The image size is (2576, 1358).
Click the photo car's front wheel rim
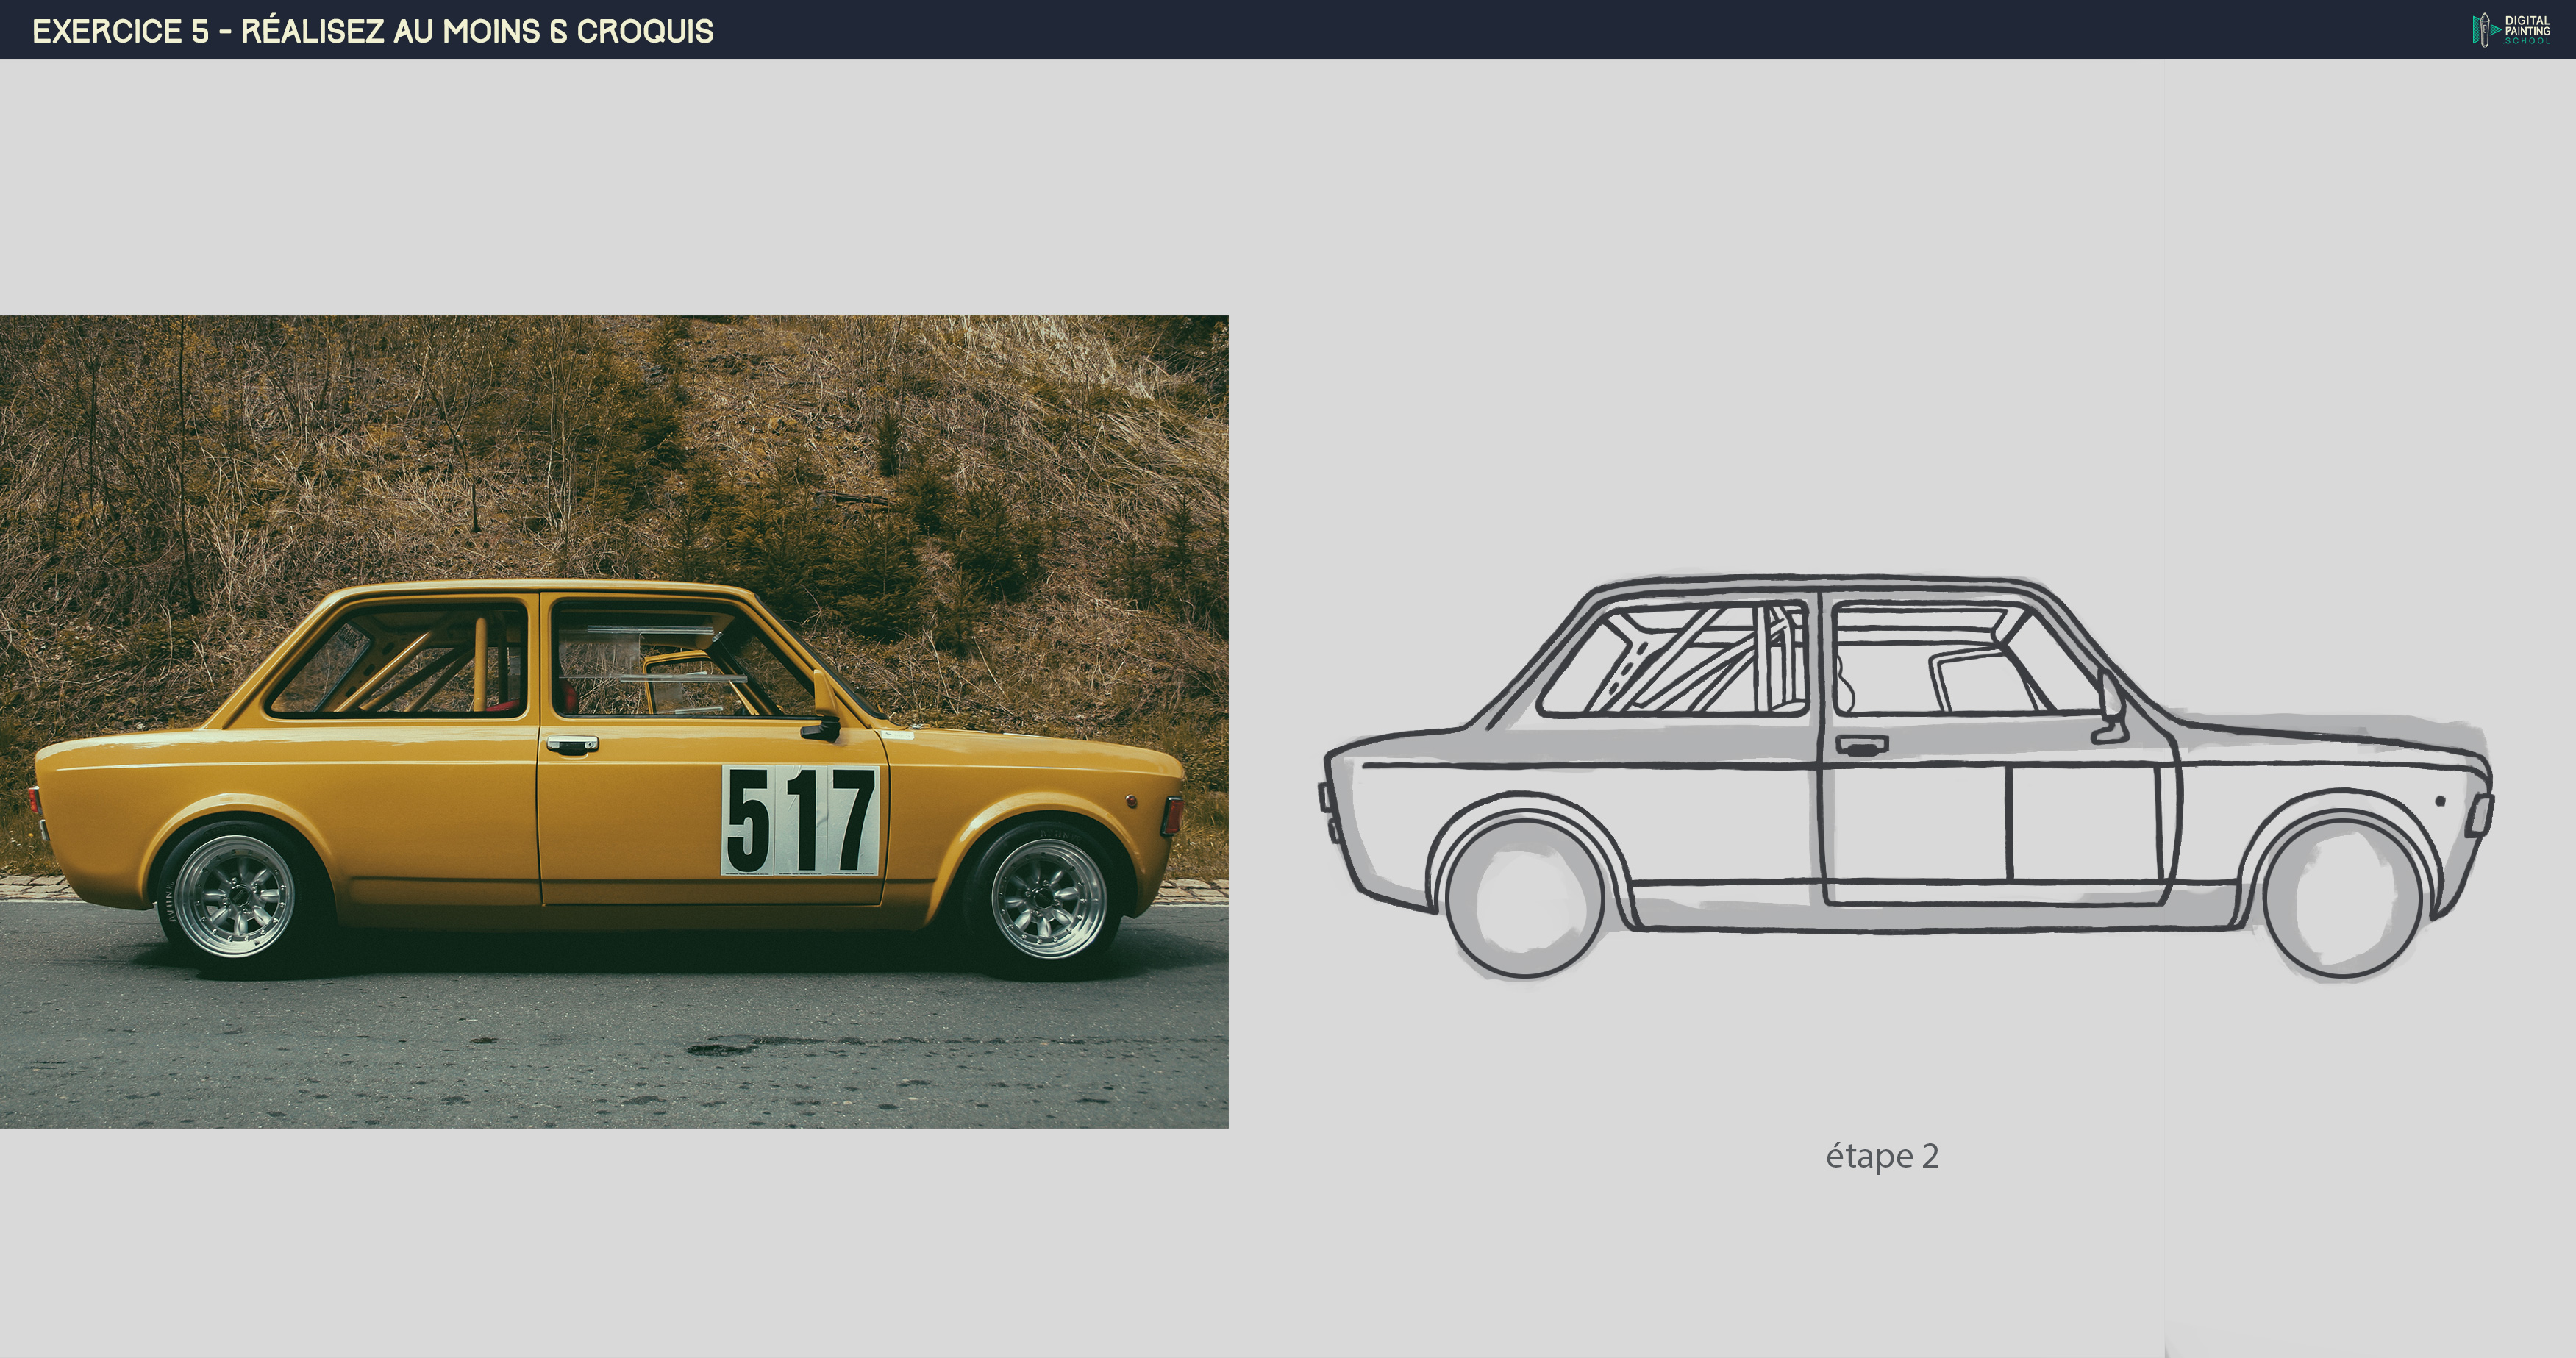[x=1048, y=898]
